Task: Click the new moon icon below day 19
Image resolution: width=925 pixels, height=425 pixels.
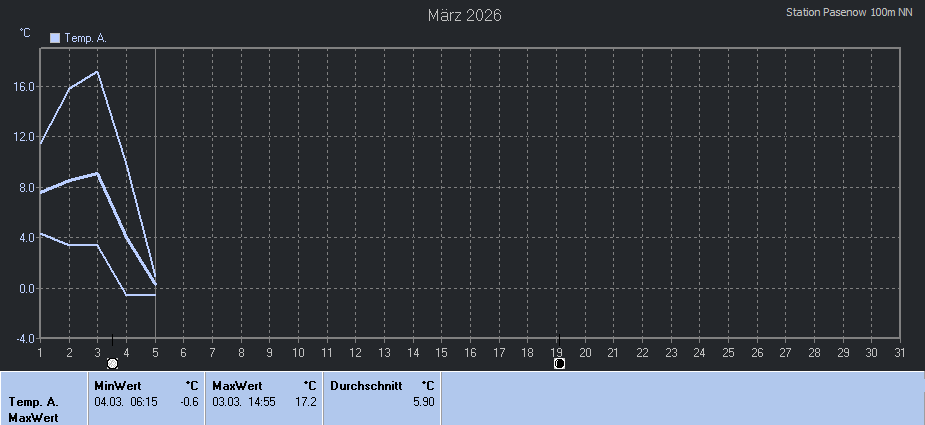Action: [559, 363]
